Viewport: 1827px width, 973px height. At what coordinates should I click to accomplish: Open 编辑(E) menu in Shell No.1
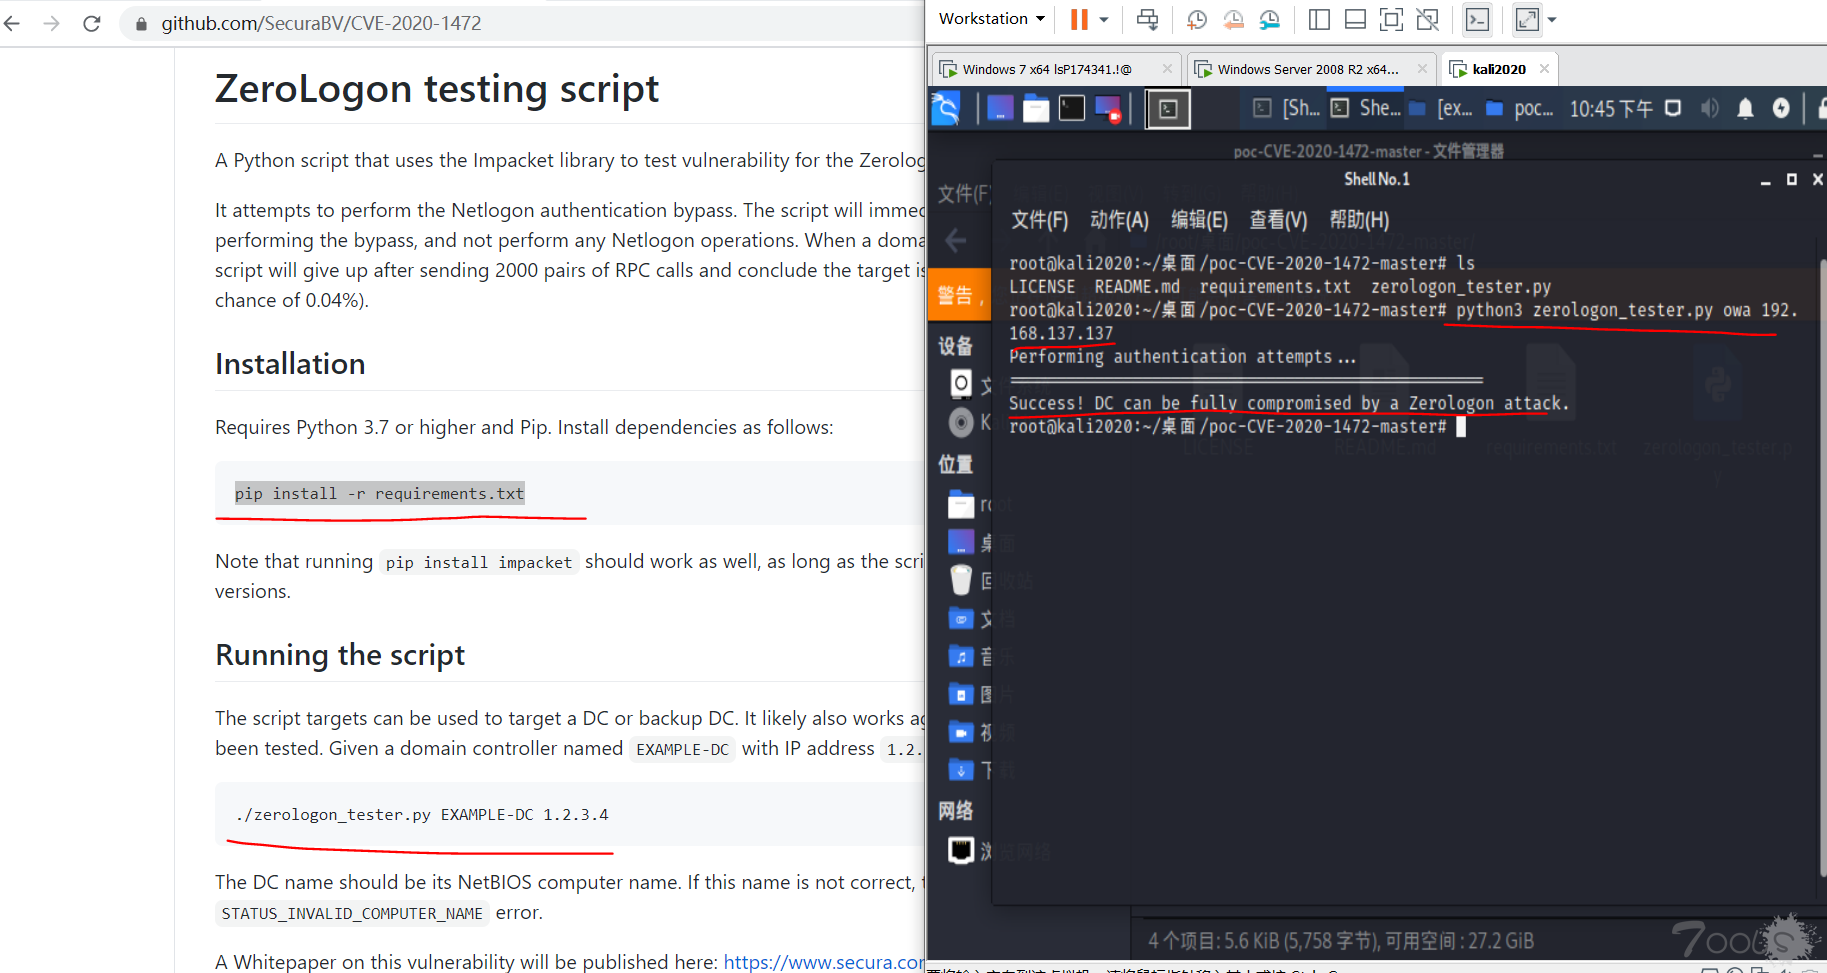[1199, 220]
